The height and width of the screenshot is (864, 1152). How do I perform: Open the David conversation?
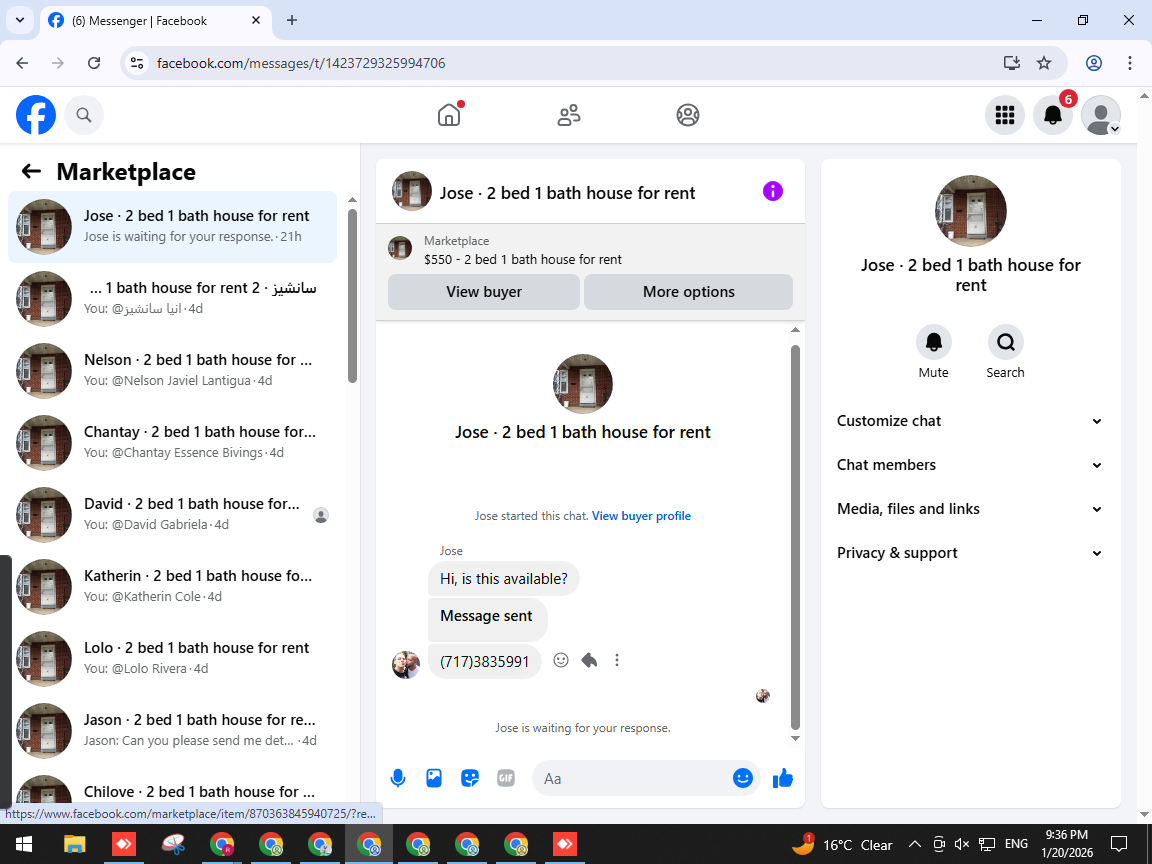173,514
